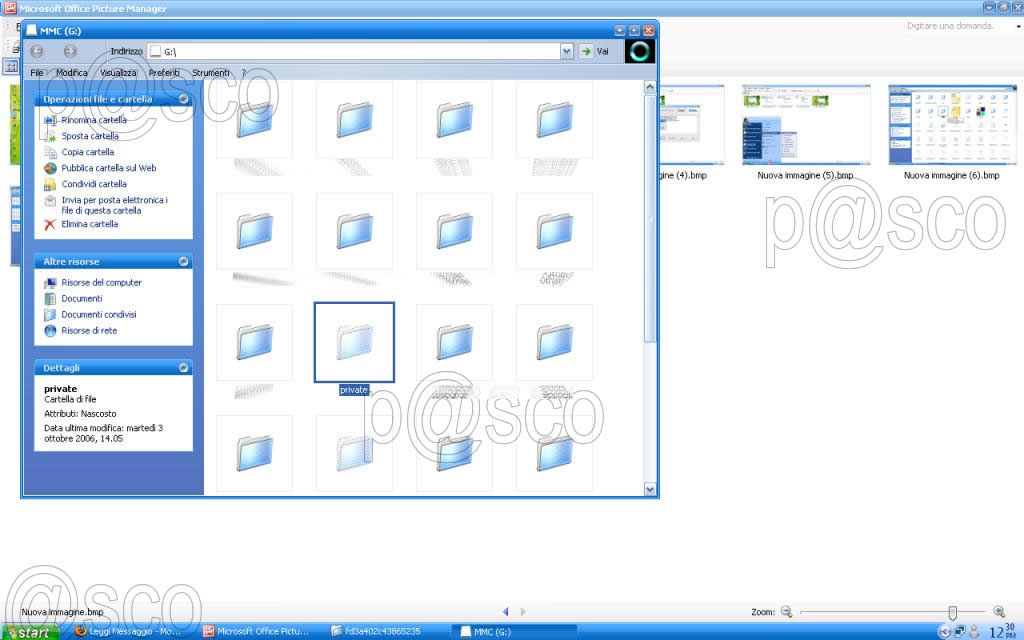Click Elimina cartella red X icon
This screenshot has width=1024, height=640.
[50, 225]
